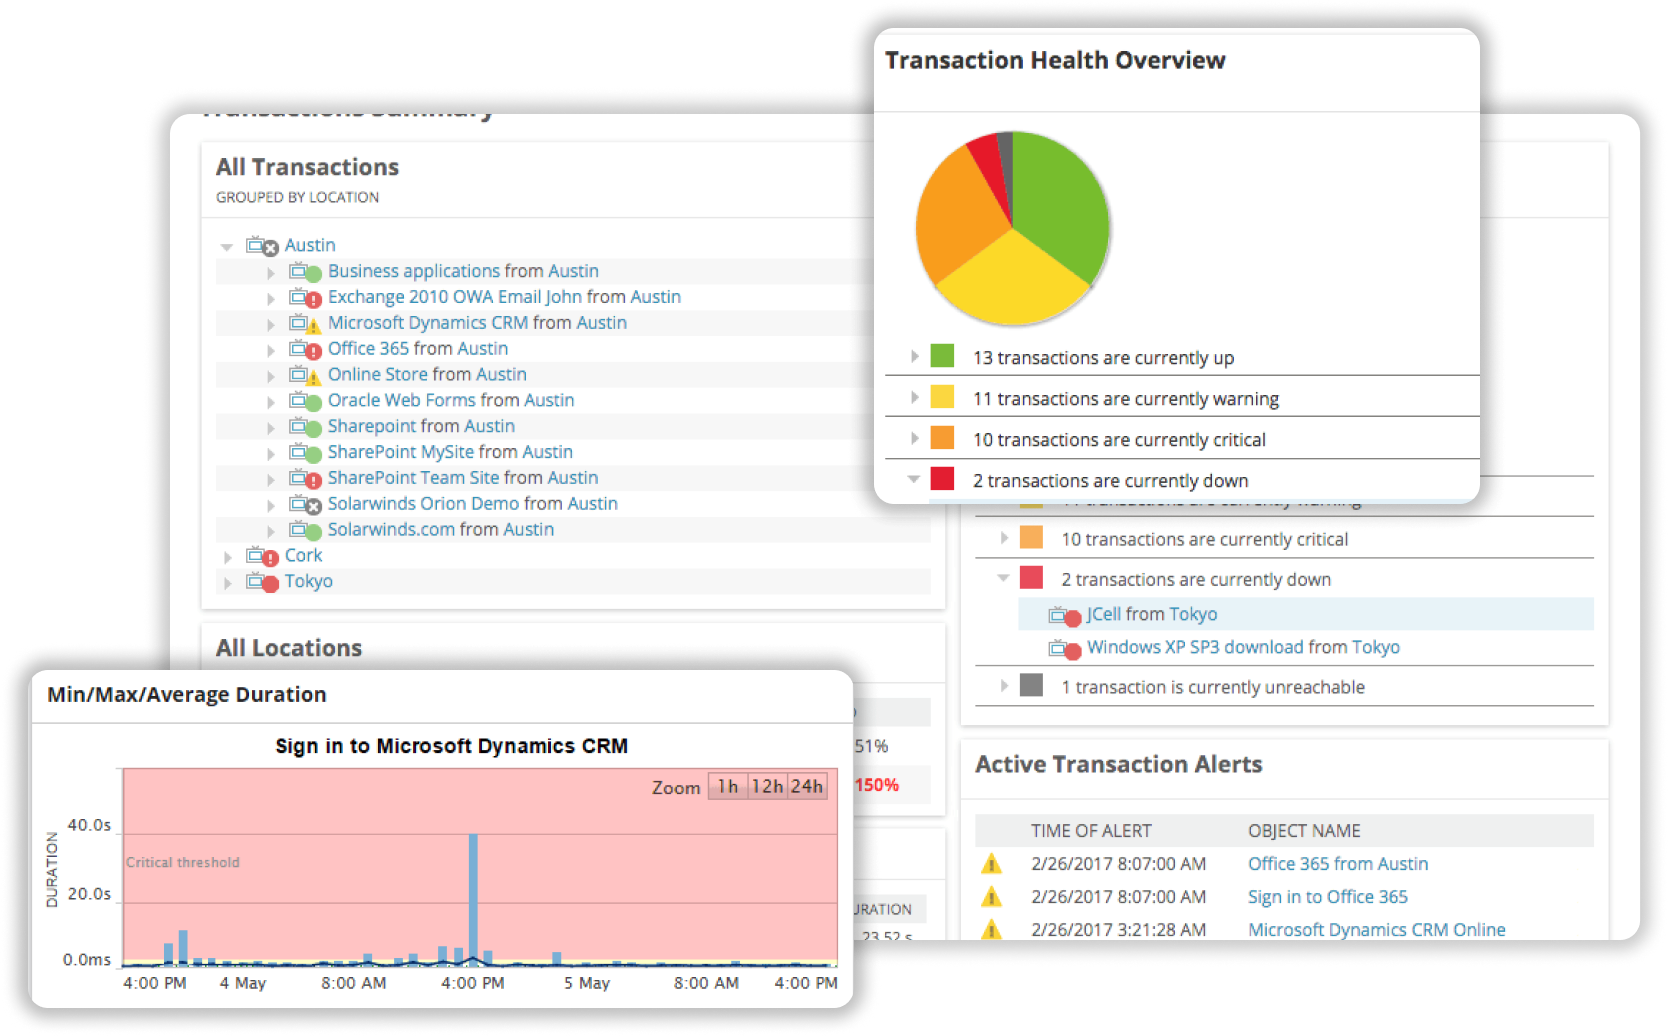
Task: Expand the Cork location group
Action: (228, 557)
